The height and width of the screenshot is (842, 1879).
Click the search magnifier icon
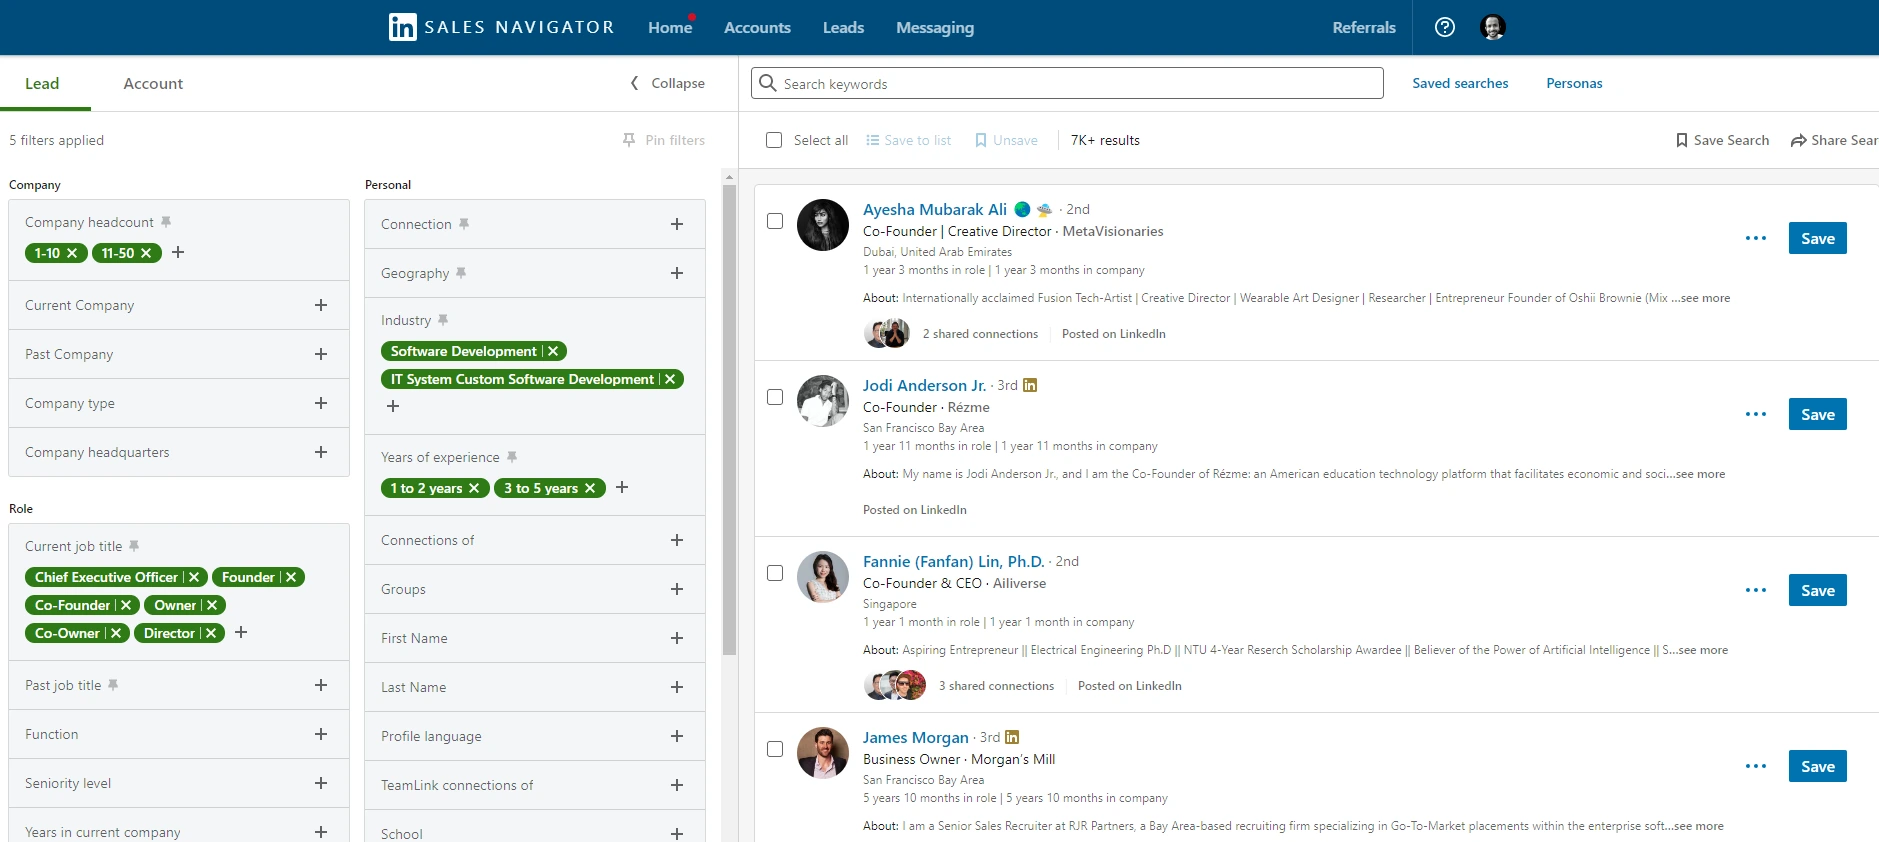[x=767, y=83]
